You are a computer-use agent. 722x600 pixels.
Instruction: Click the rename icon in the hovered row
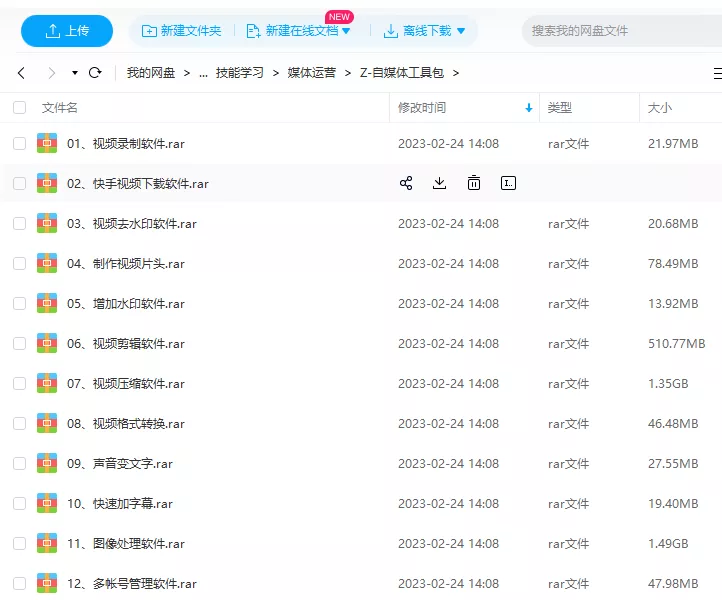[x=508, y=183]
